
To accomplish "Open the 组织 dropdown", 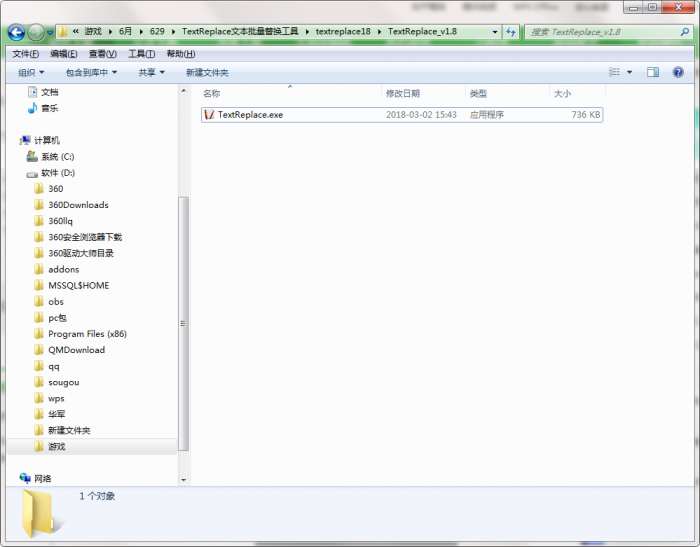I will point(31,72).
